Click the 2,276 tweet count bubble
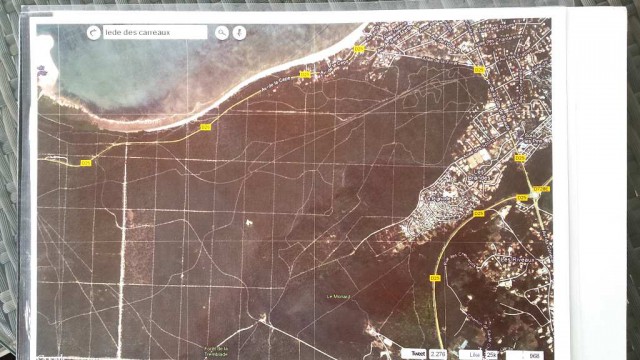Viewport: 640px width, 360px height. click(x=438, y=354)
